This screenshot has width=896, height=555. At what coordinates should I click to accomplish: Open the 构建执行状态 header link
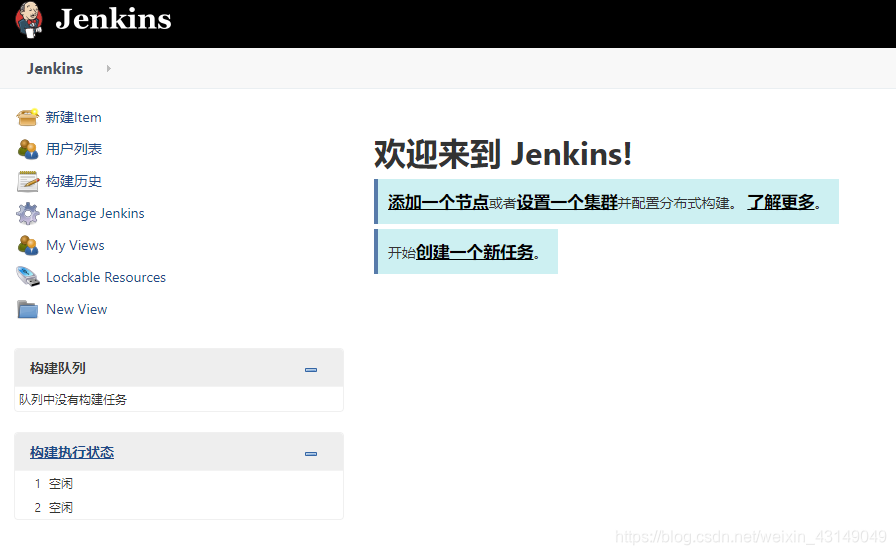72,452
